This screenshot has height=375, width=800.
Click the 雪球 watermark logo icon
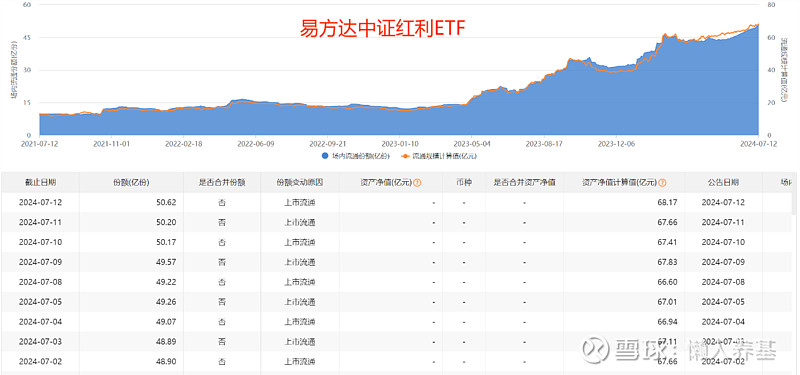[596, 349]
